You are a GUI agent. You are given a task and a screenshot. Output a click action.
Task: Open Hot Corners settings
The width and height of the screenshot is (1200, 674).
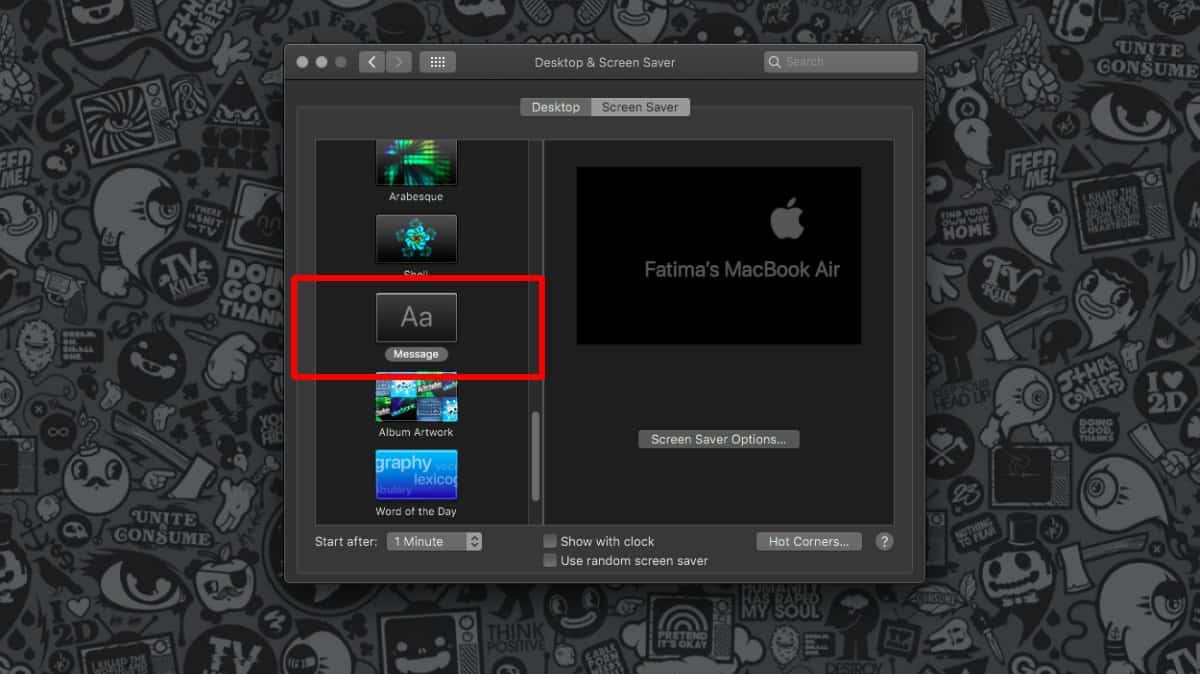(808, 541)
